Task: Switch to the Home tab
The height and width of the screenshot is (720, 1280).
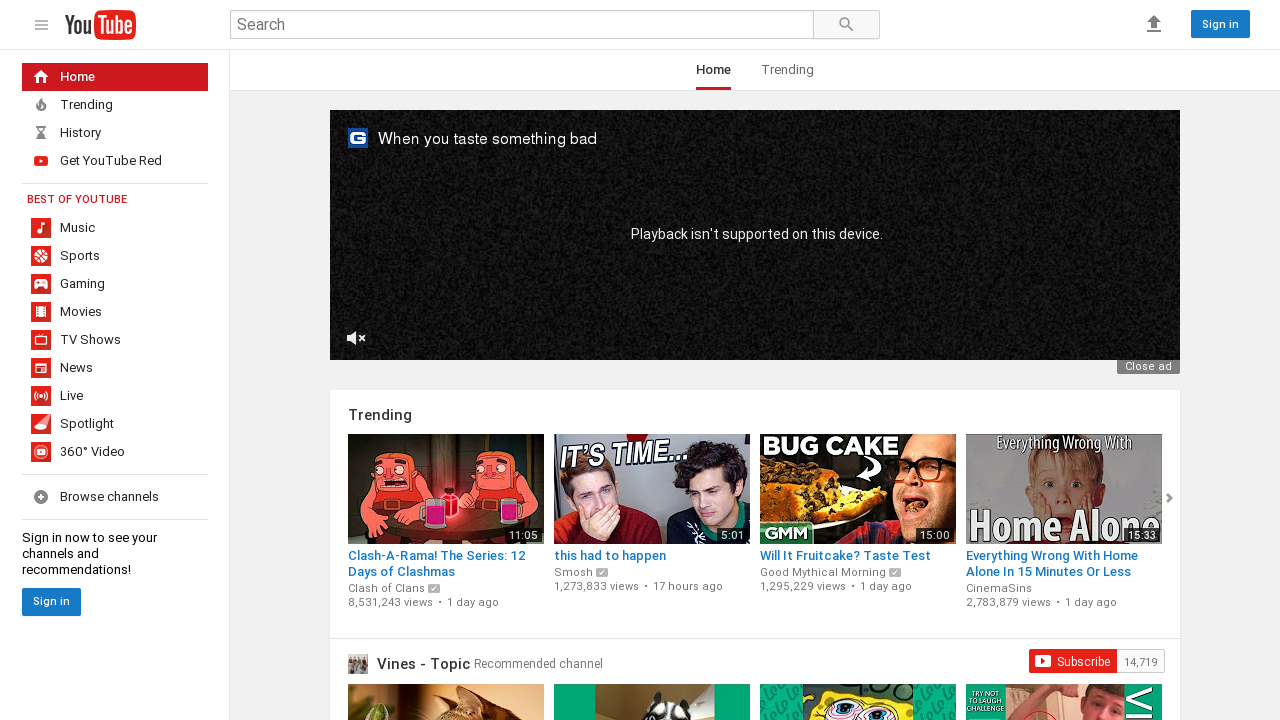Action: click(713, 70)
